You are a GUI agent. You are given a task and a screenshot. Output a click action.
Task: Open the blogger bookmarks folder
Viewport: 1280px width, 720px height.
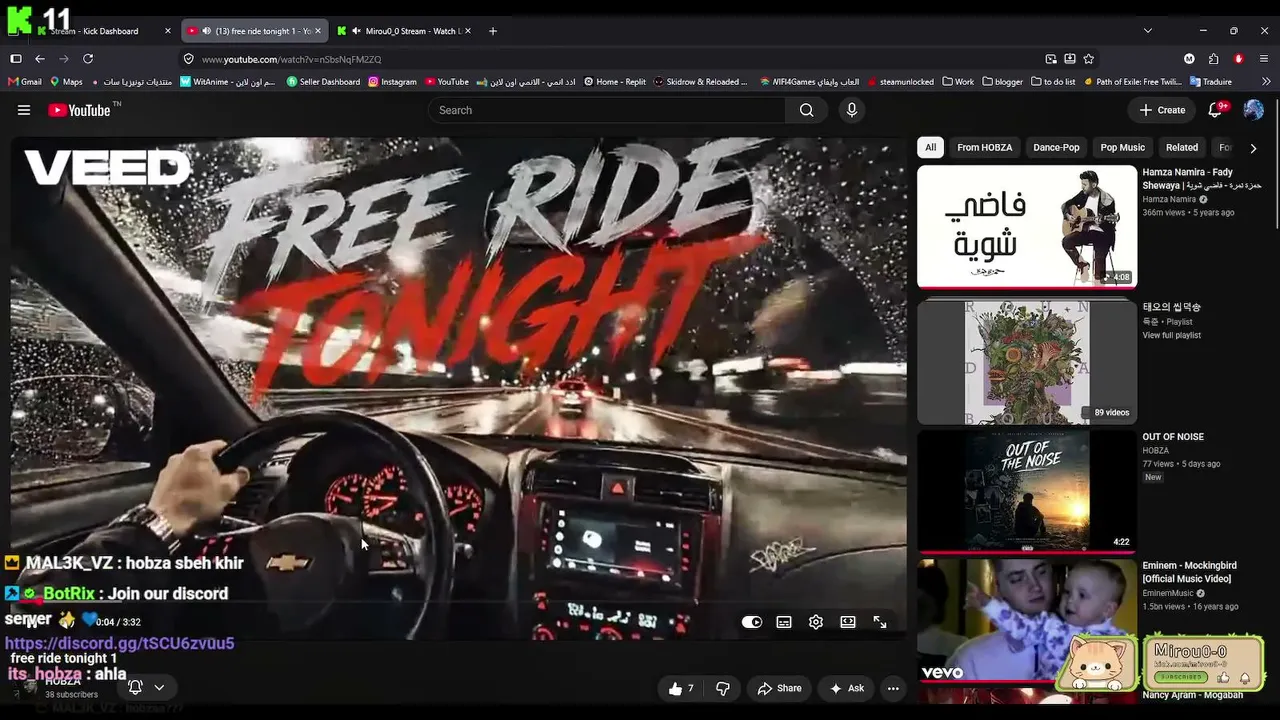[1003, 82]
